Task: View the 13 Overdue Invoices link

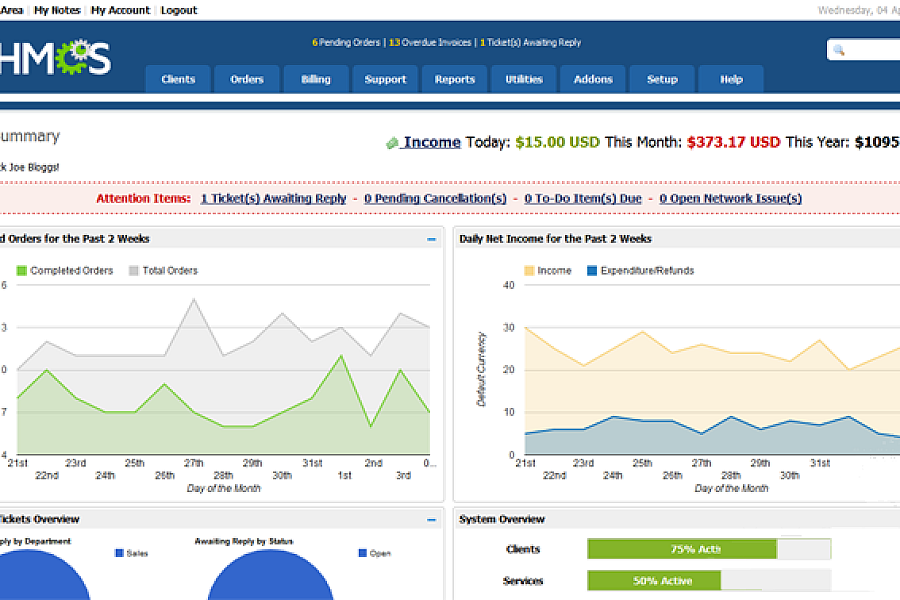Action: pyautogui.click(x=430, y=42)
